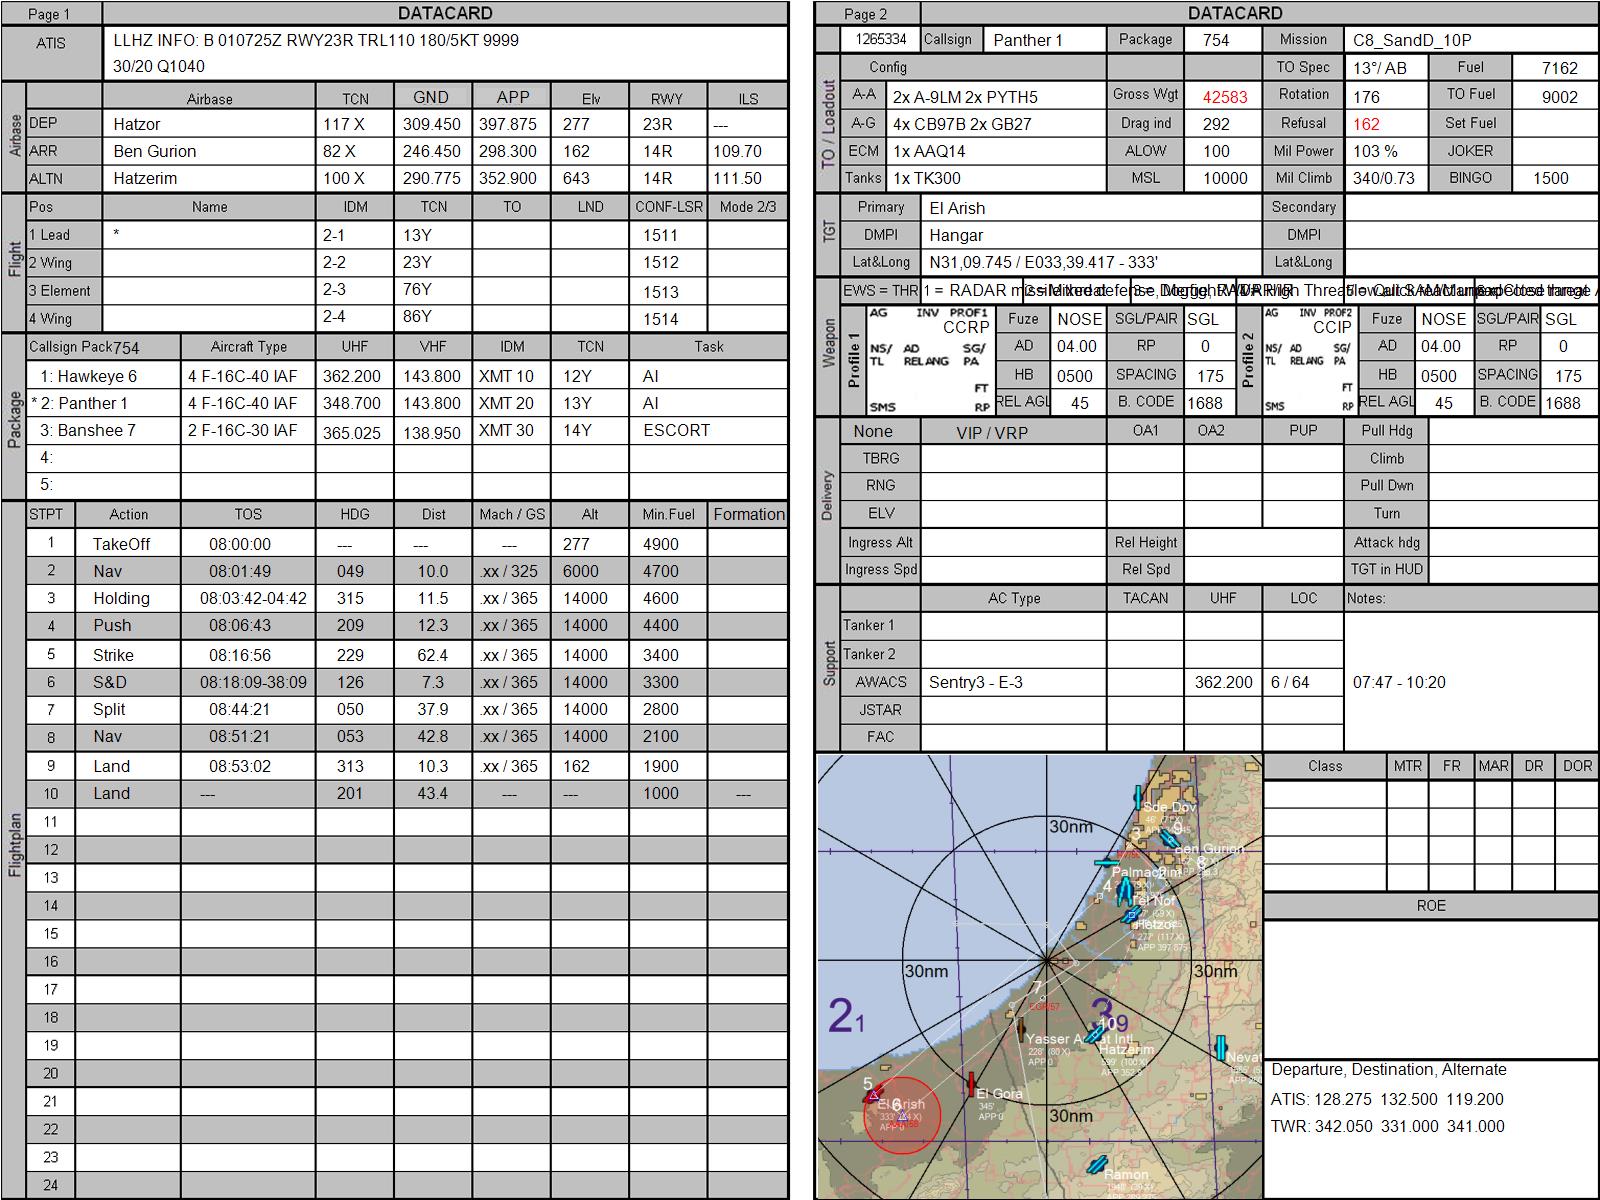1600x1200 pixels.
Task: Select the Strike action in flightplan row 5
Action: pos(113,655)
